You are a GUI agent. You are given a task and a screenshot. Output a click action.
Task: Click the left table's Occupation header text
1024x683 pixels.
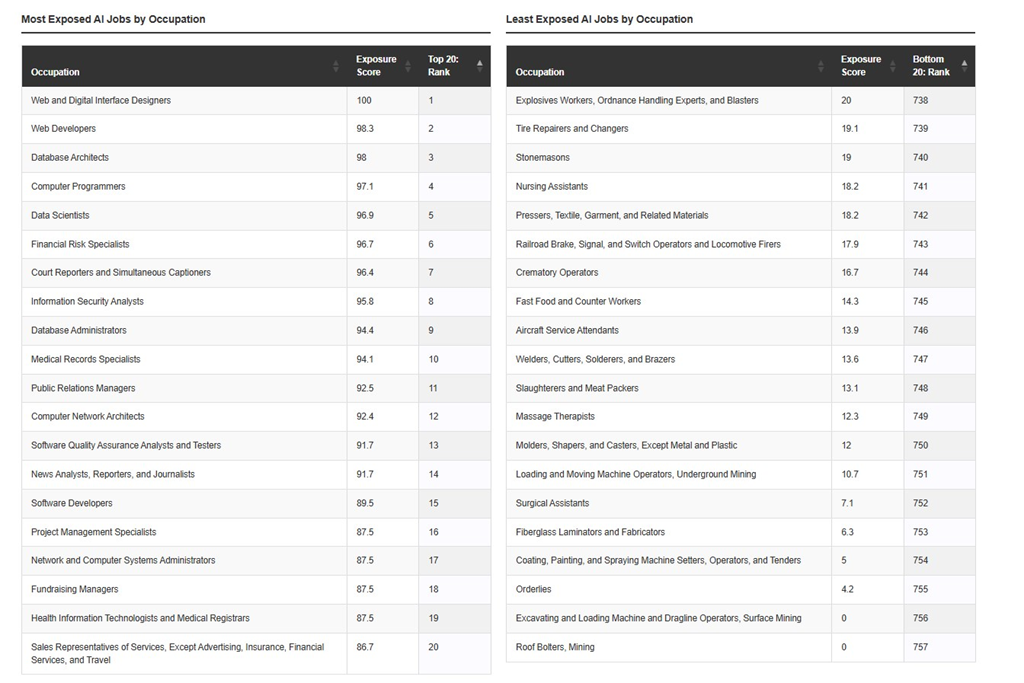[x=55, y=72]
